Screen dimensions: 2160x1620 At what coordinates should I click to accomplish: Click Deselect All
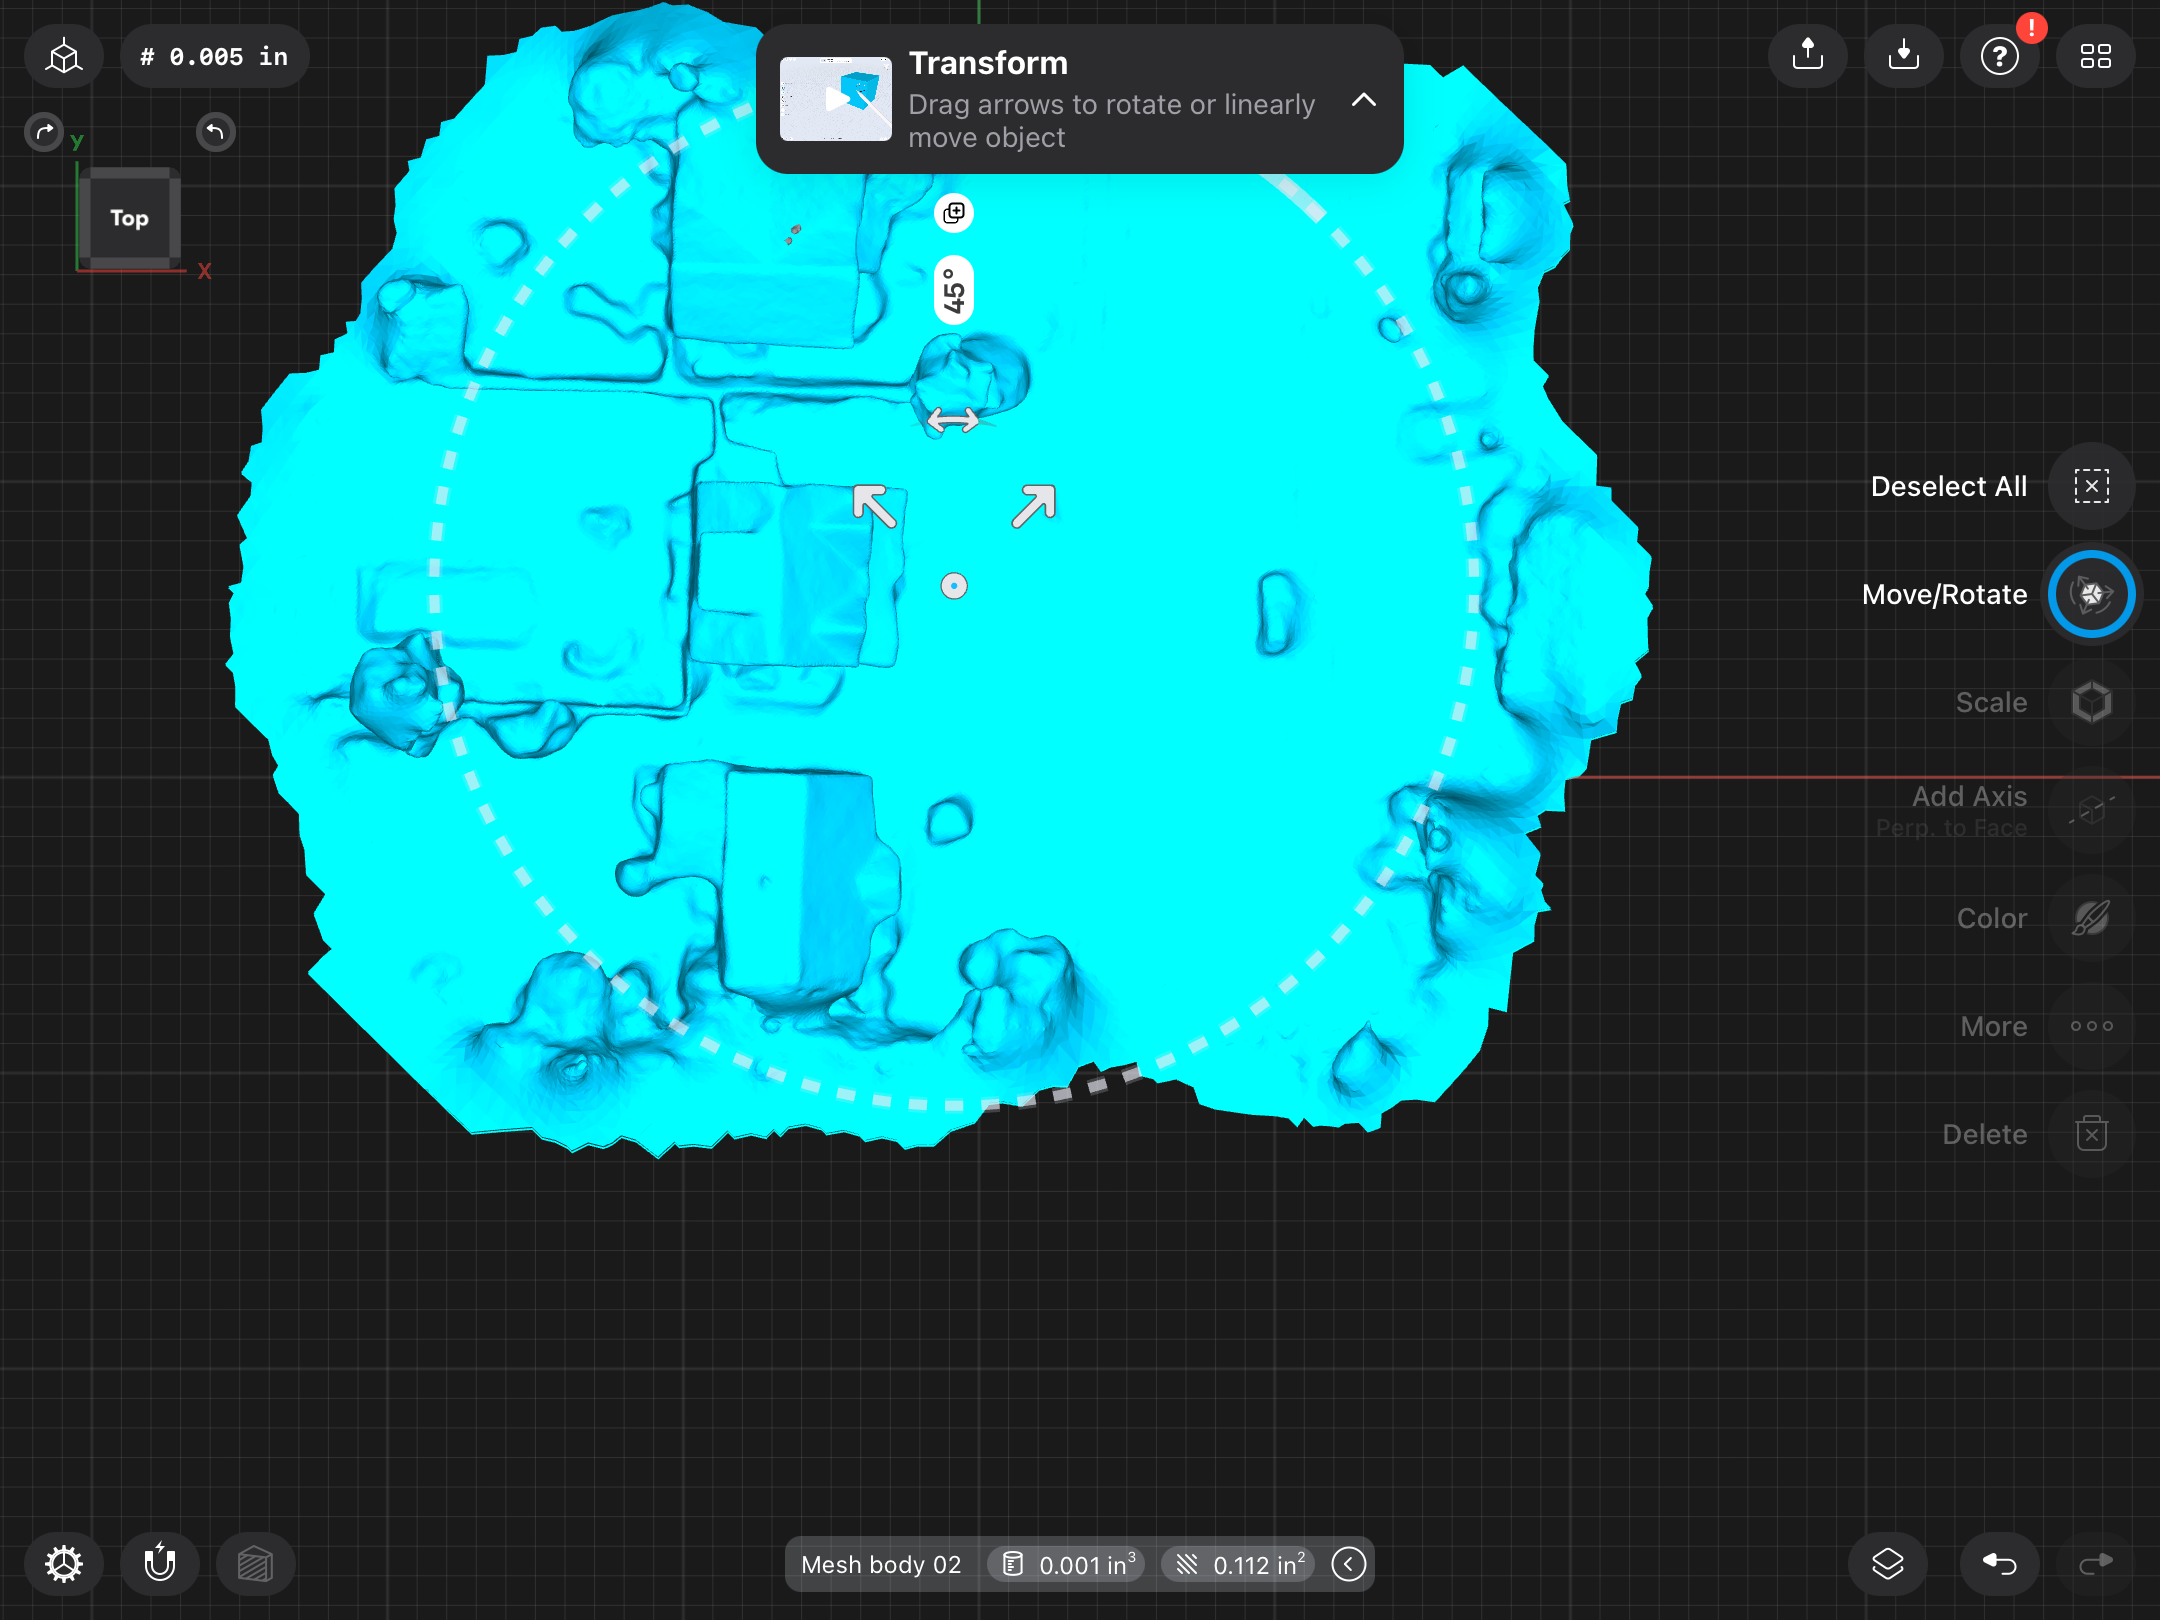2091,486
